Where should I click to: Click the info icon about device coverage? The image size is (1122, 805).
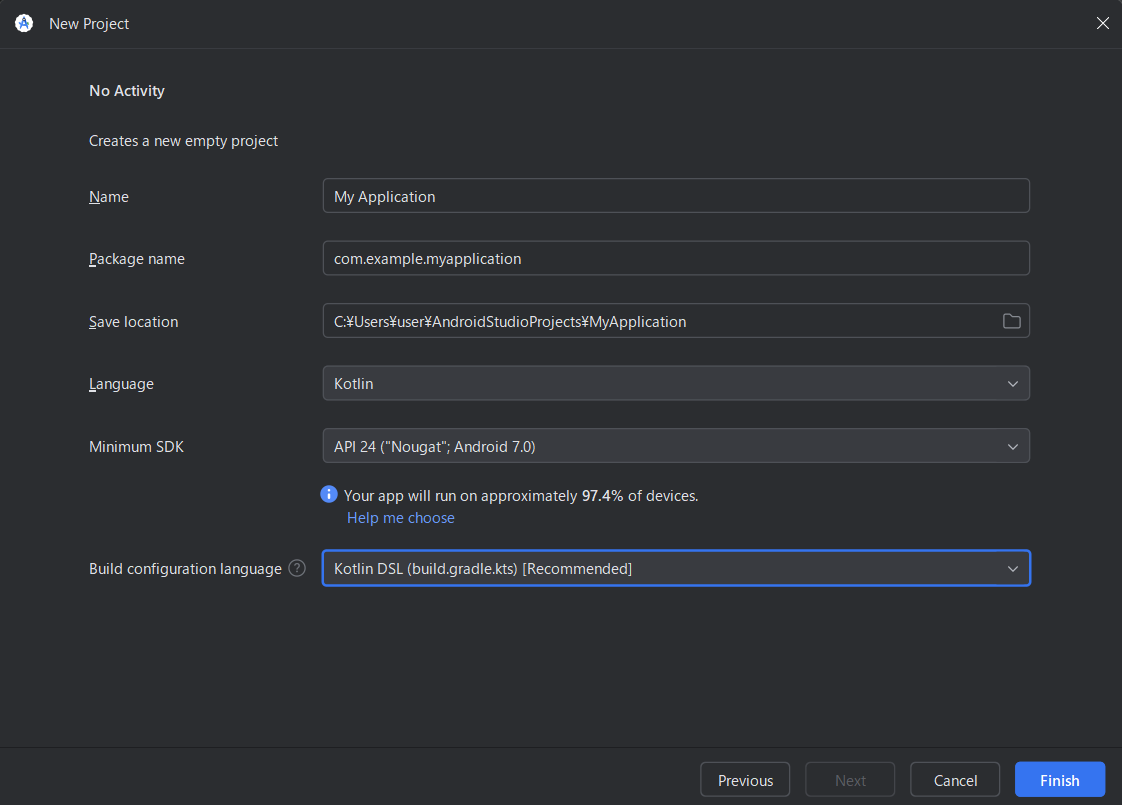(328, 494)
